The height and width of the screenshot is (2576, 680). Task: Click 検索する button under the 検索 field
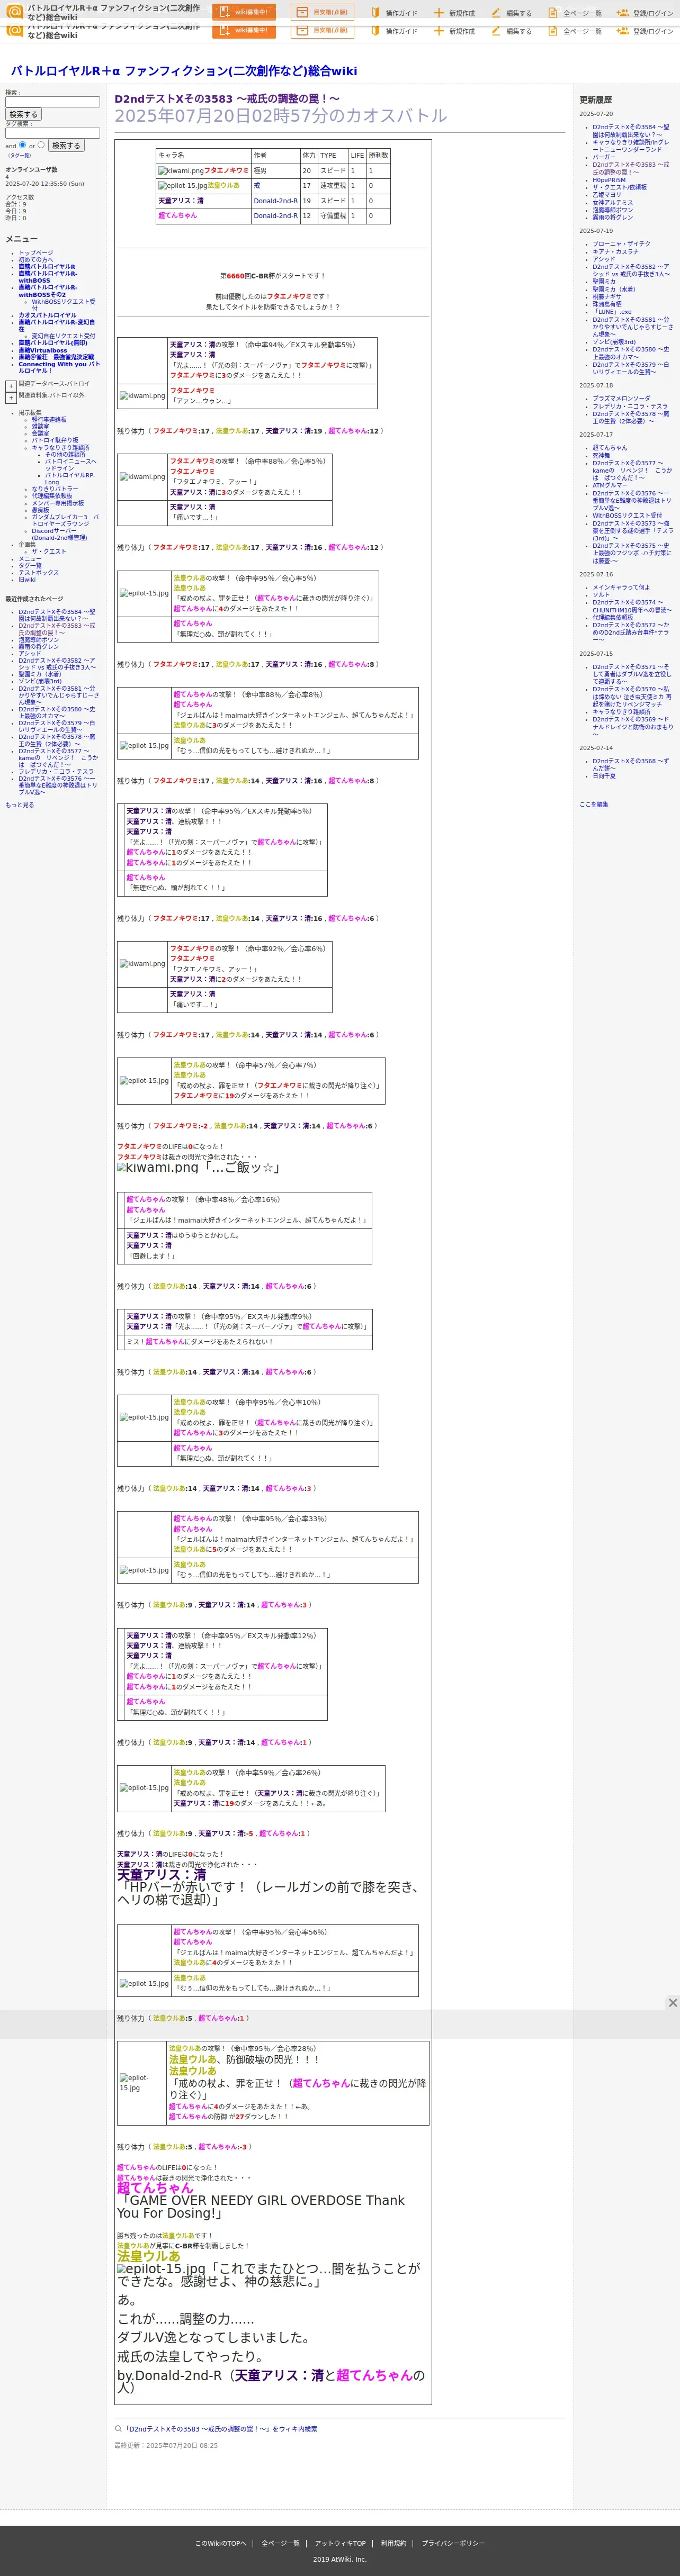pos(23,114)
